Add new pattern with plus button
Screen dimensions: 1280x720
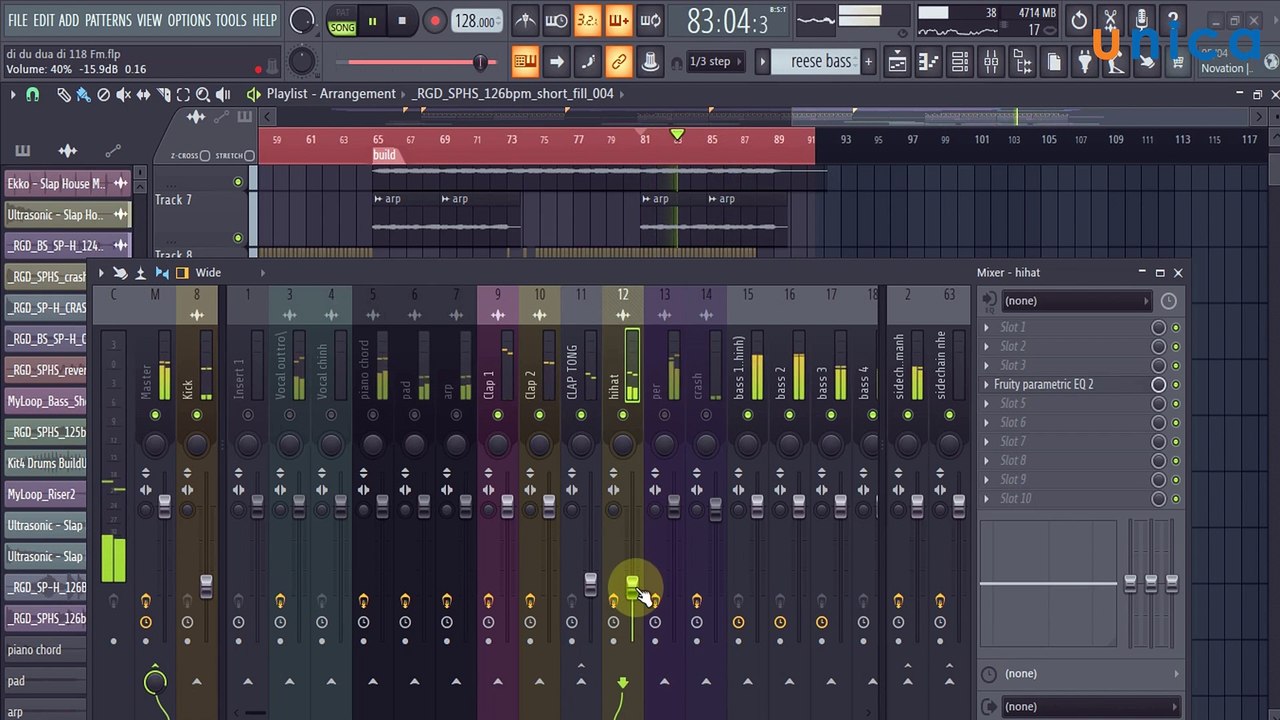click(x=868, y=62)
